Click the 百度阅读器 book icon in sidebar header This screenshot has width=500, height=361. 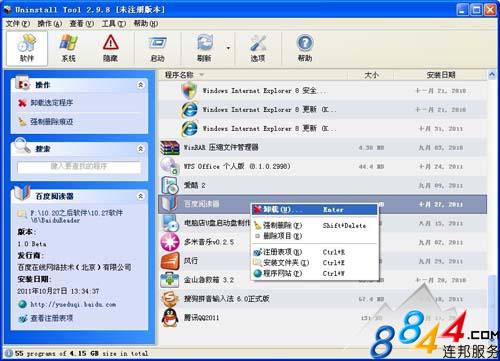[x=22, y=194]
